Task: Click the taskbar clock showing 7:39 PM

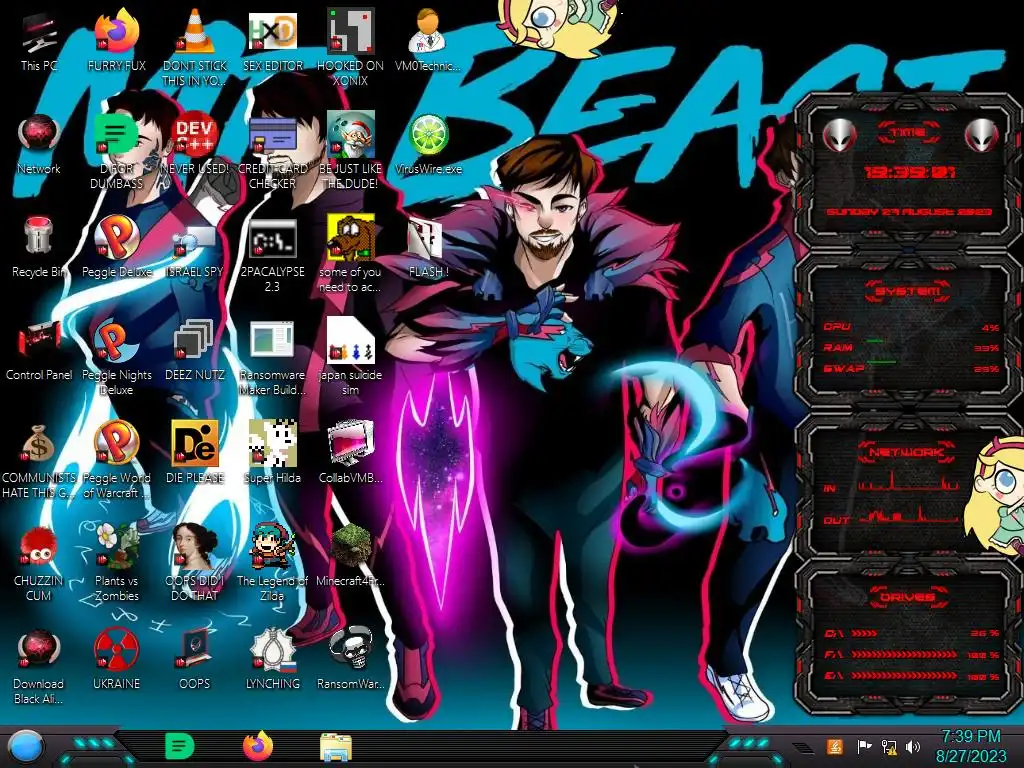Action: click(x=970, y=746)
